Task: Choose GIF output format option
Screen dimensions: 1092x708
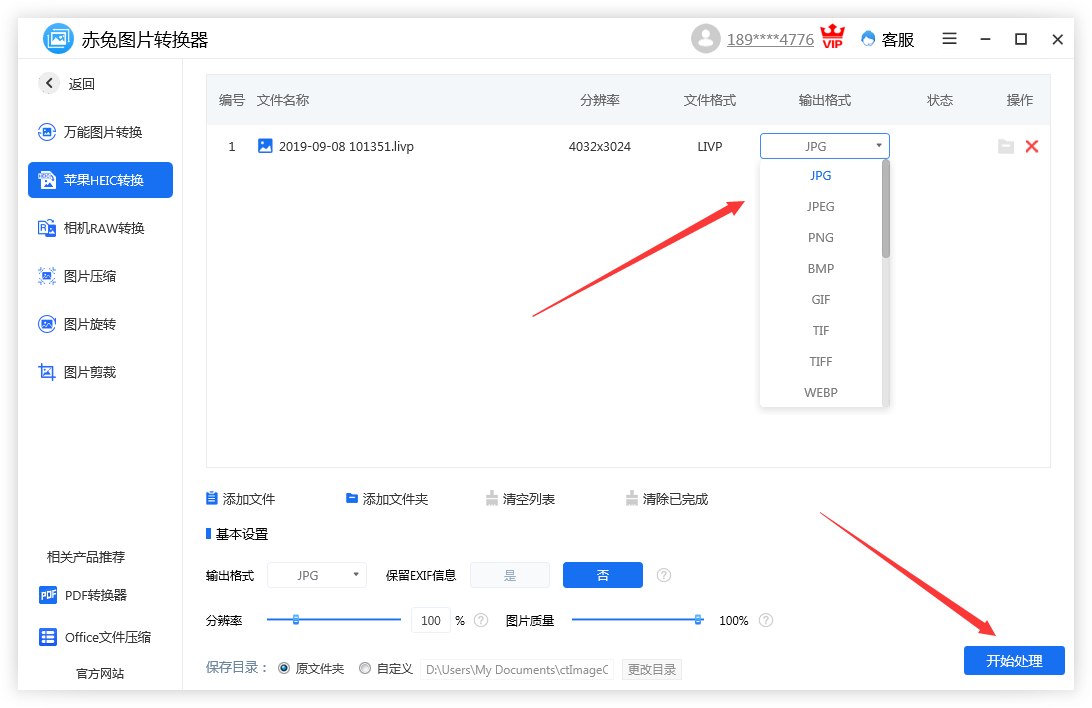Action: (820, 299)
